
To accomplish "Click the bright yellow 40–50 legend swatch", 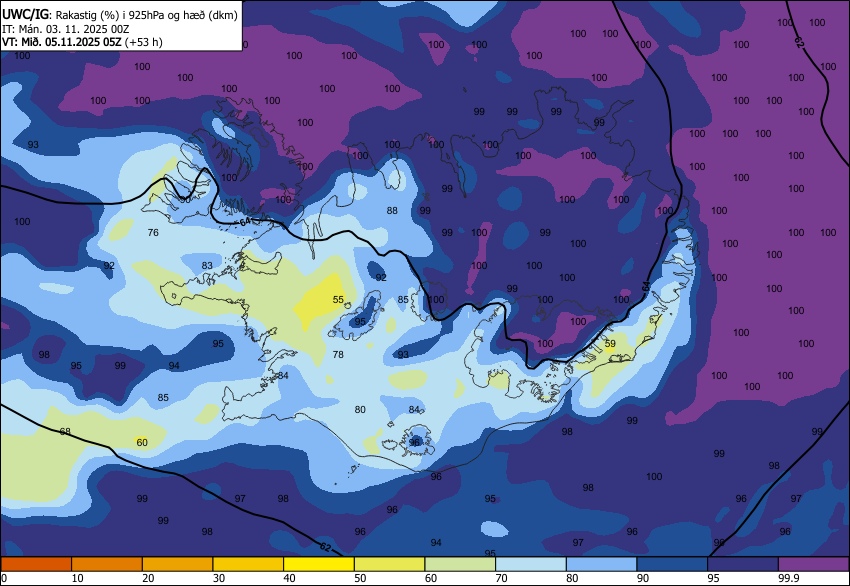I will pyautogui.click(x=319, y=564).
